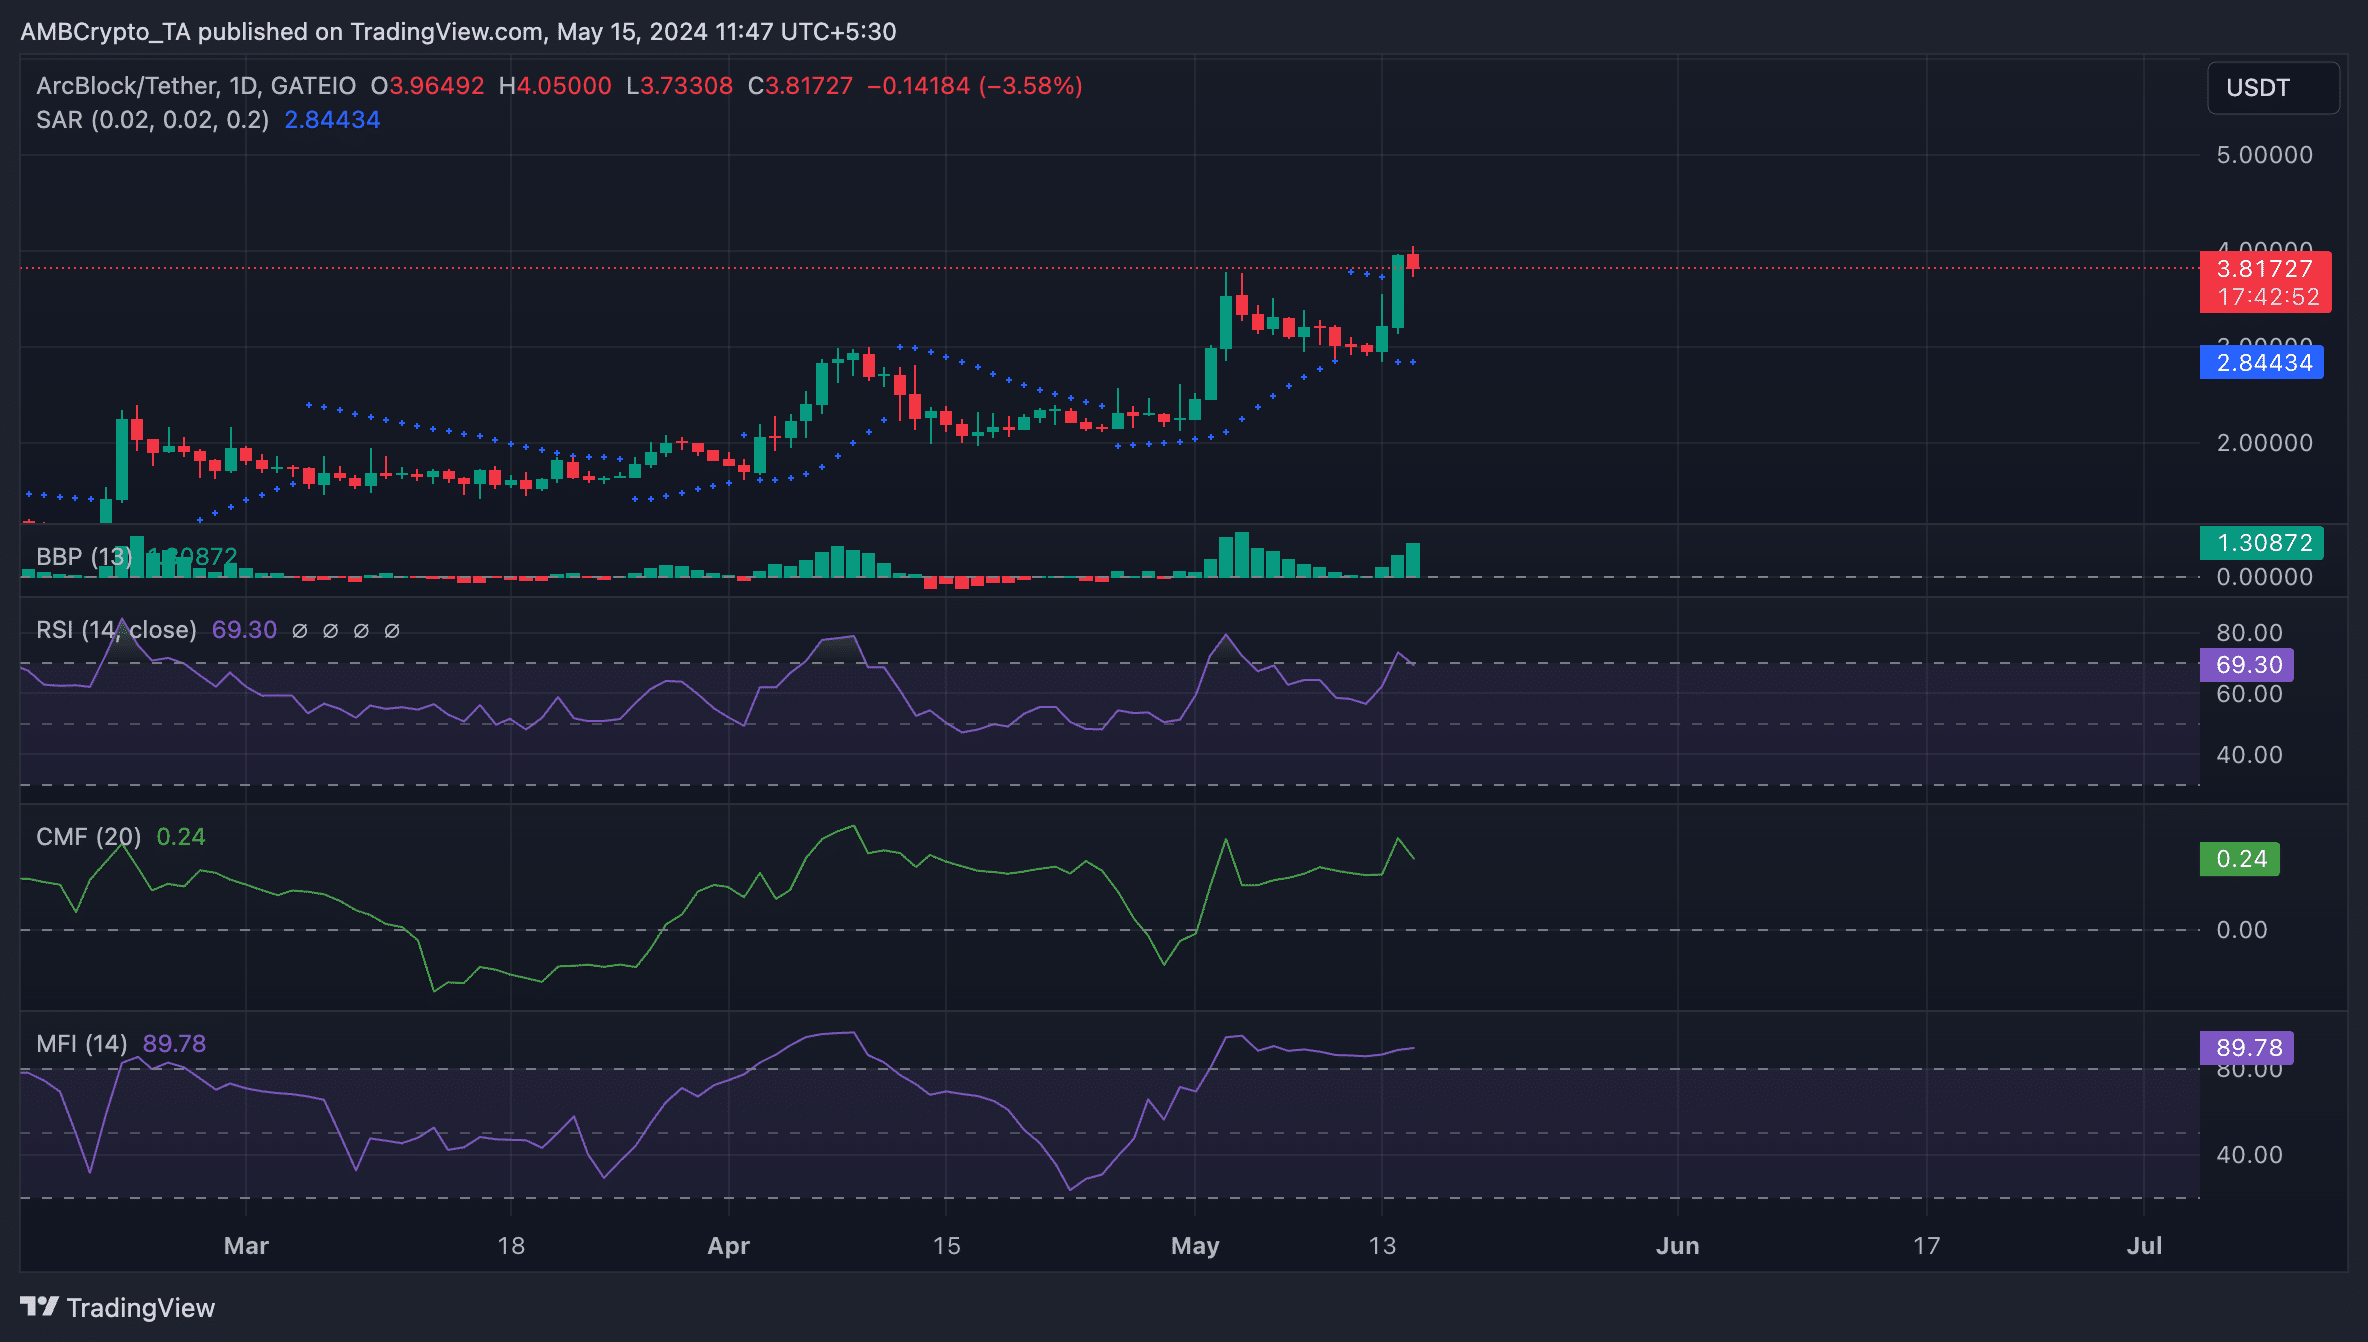Click the 5.00000 price axis label
Viewport: 2368px width, 1342px height.
coord(2264,155)
